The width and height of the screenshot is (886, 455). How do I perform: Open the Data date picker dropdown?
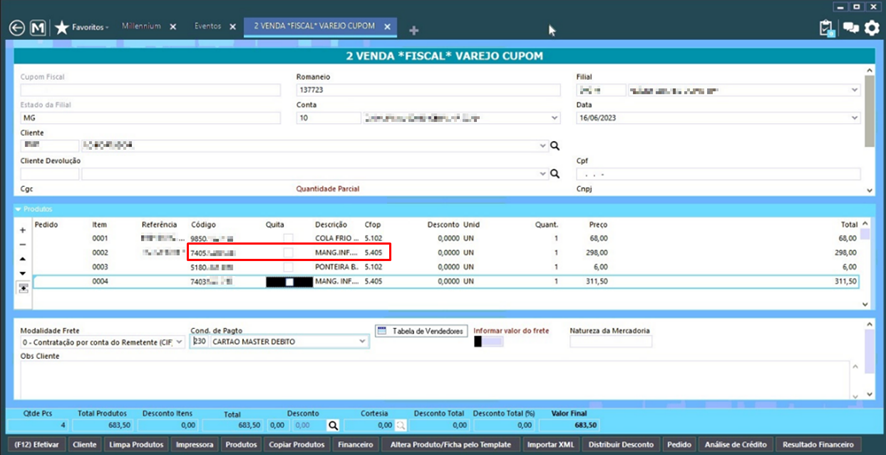click(x=854, y=118)
